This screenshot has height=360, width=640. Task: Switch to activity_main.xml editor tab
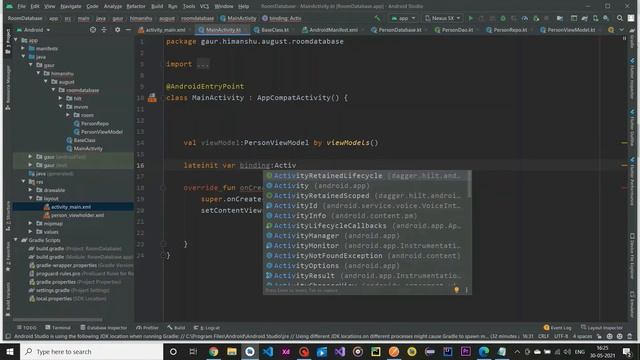(x=162, y=30)
